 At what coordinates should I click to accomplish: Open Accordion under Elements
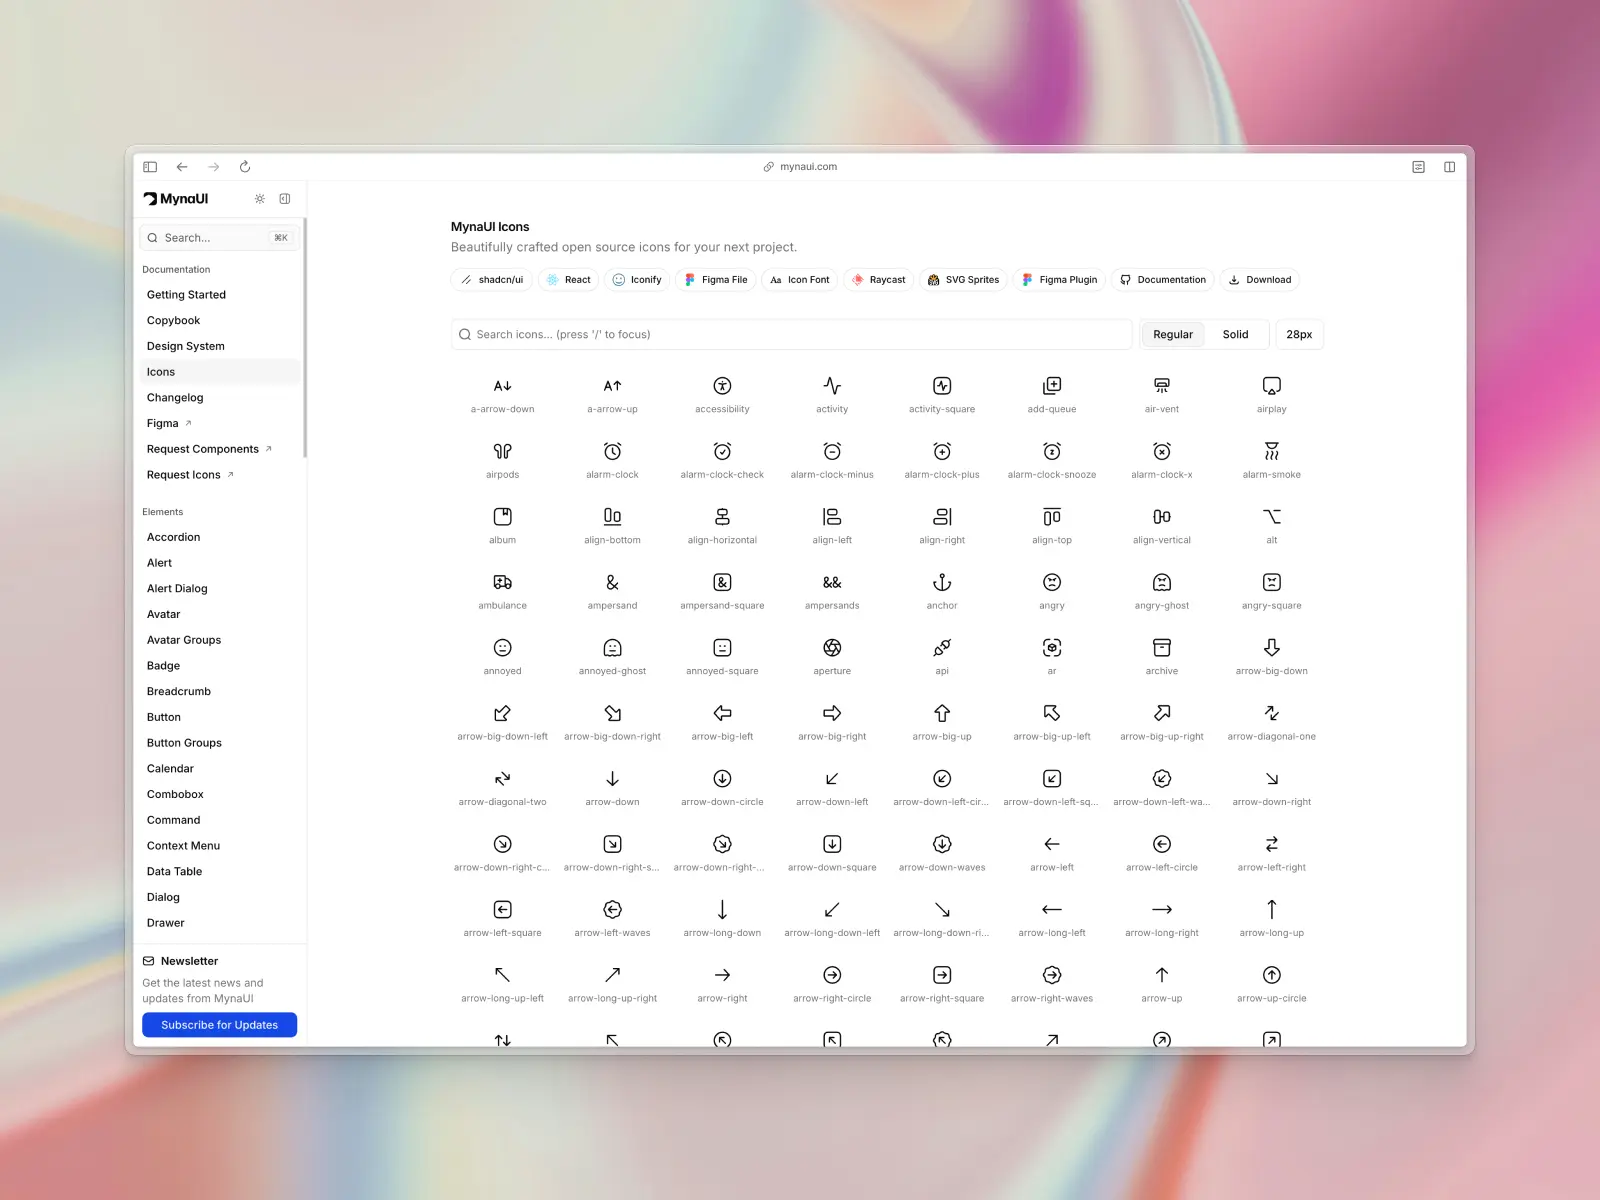pos(220,537)
